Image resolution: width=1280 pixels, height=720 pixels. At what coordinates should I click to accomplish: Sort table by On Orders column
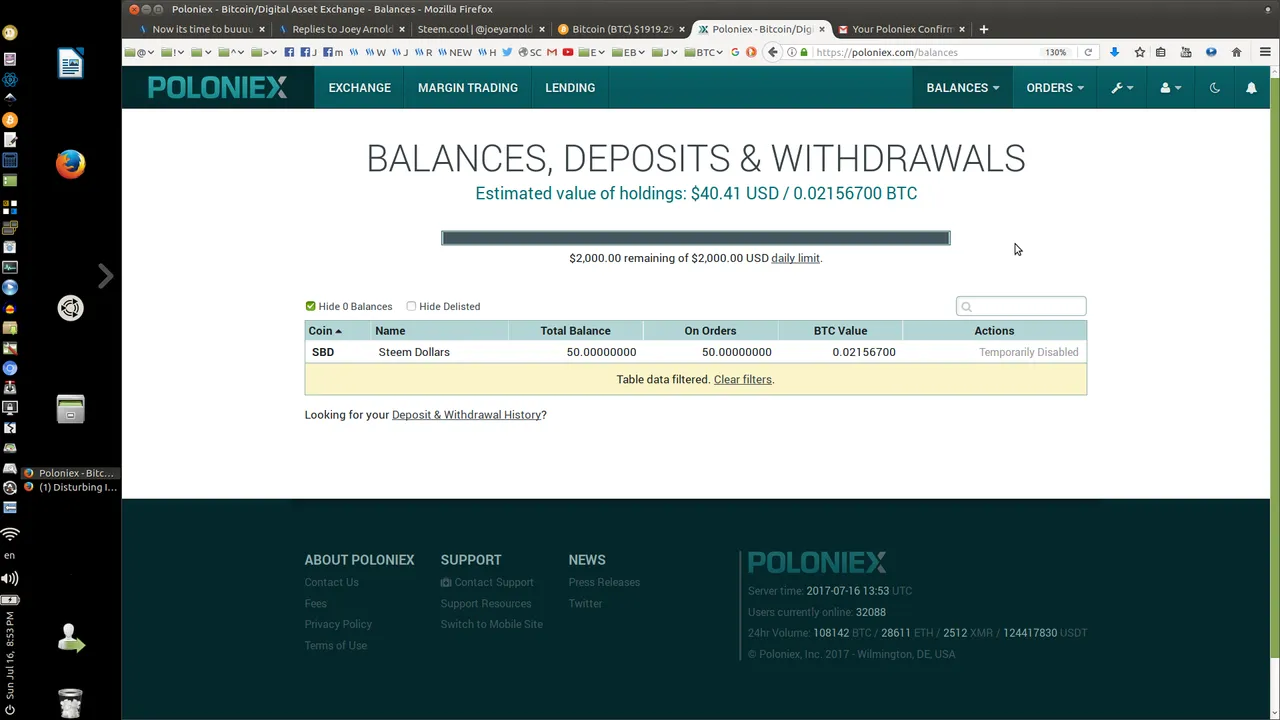tap(710, 331)
